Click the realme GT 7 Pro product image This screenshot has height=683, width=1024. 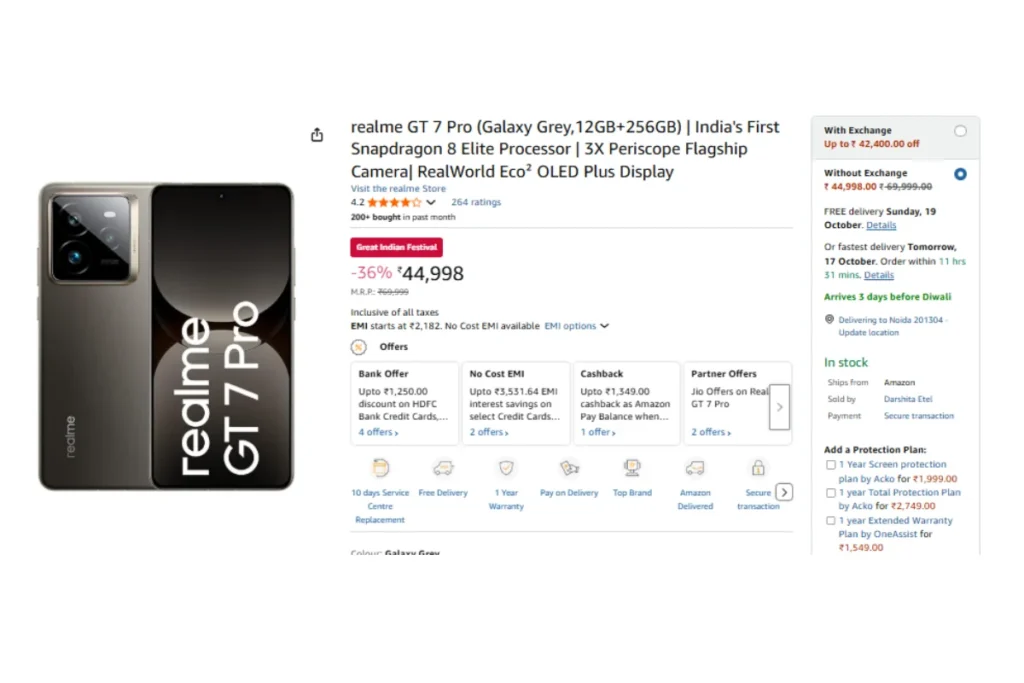(x=166, y=336)
